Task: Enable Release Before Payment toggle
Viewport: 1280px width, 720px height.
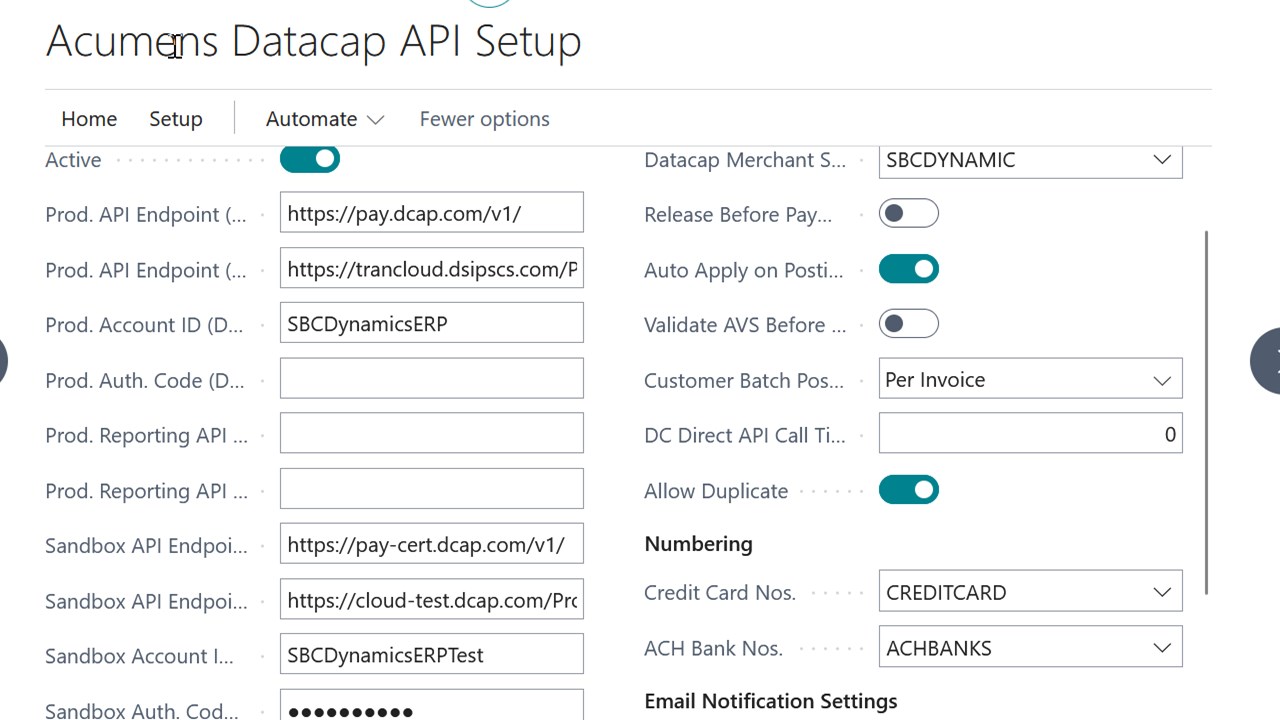Action: tap(908, 213)
